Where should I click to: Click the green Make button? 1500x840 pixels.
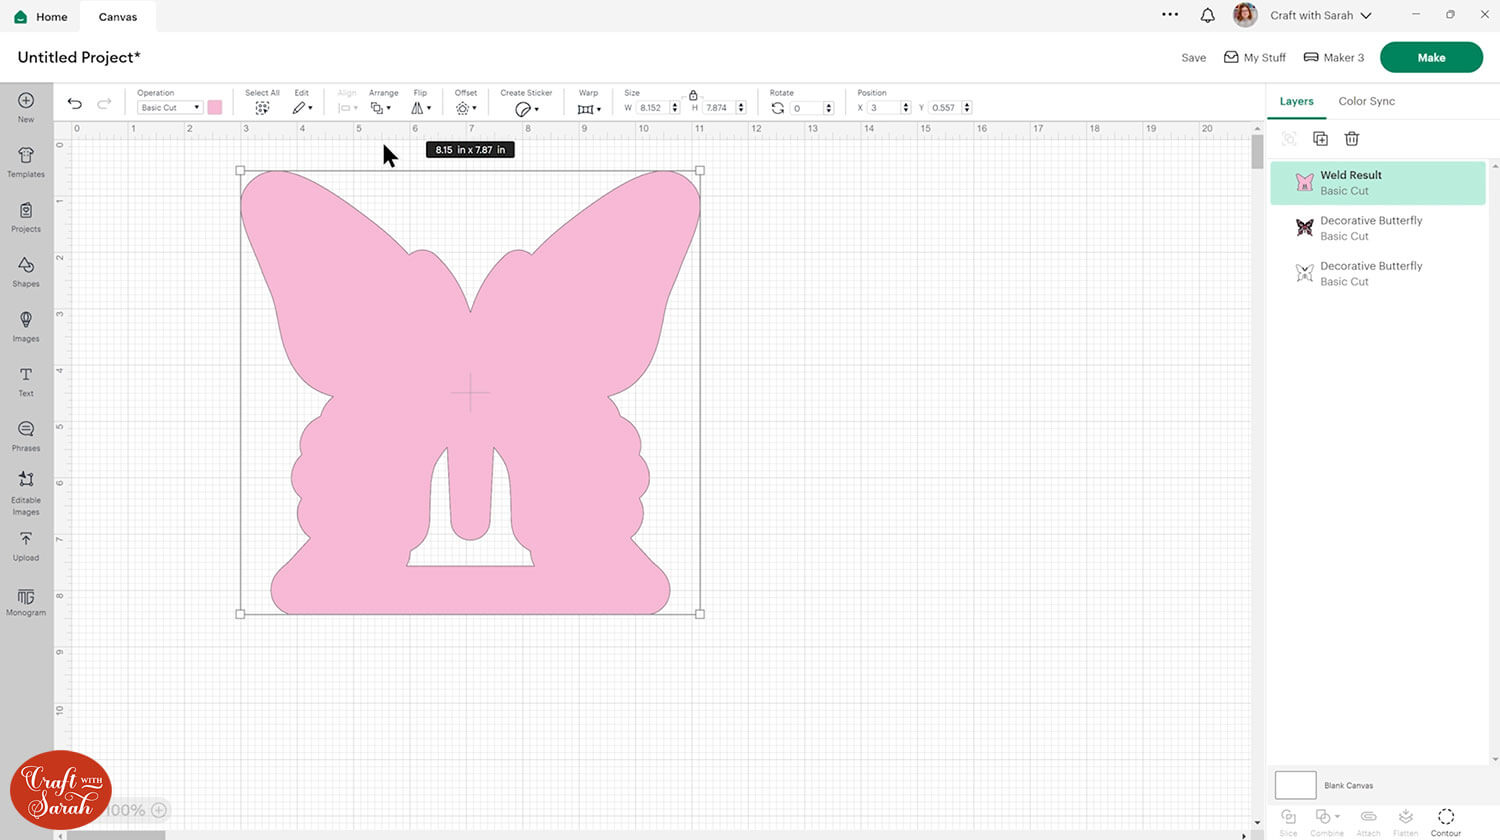tap(1430, 58)
